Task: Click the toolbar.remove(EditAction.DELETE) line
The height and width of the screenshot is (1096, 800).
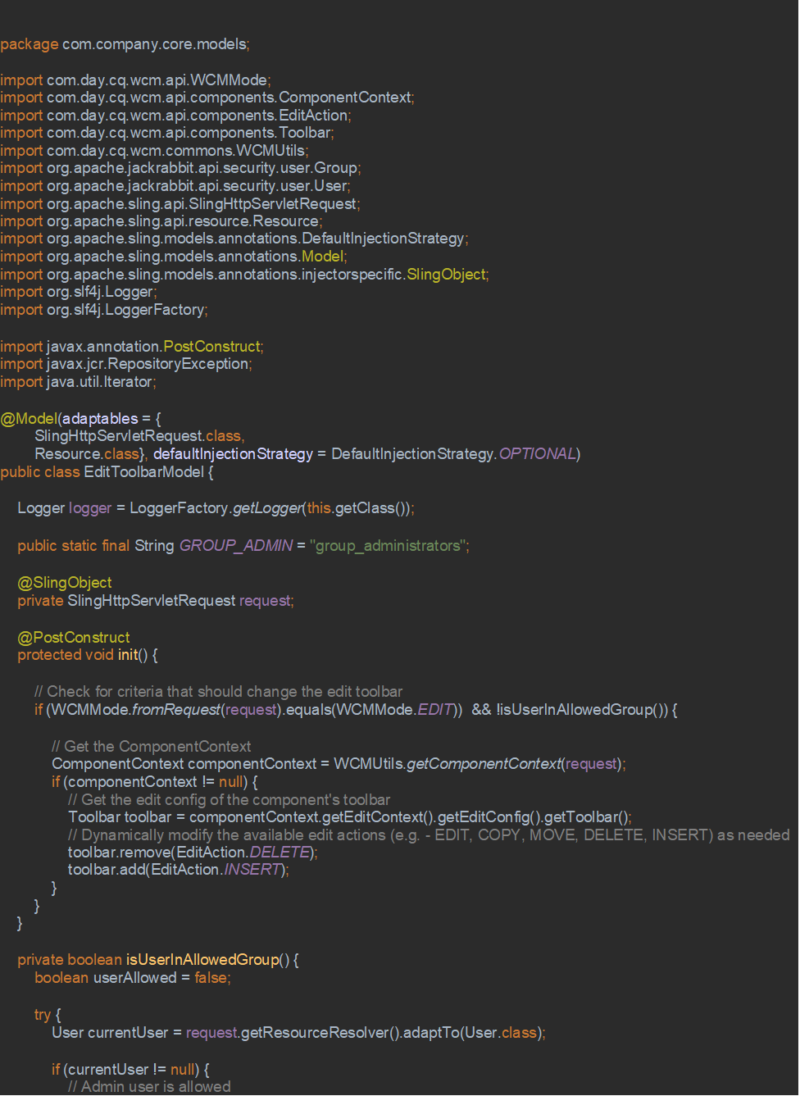Action: click(192, 852)
